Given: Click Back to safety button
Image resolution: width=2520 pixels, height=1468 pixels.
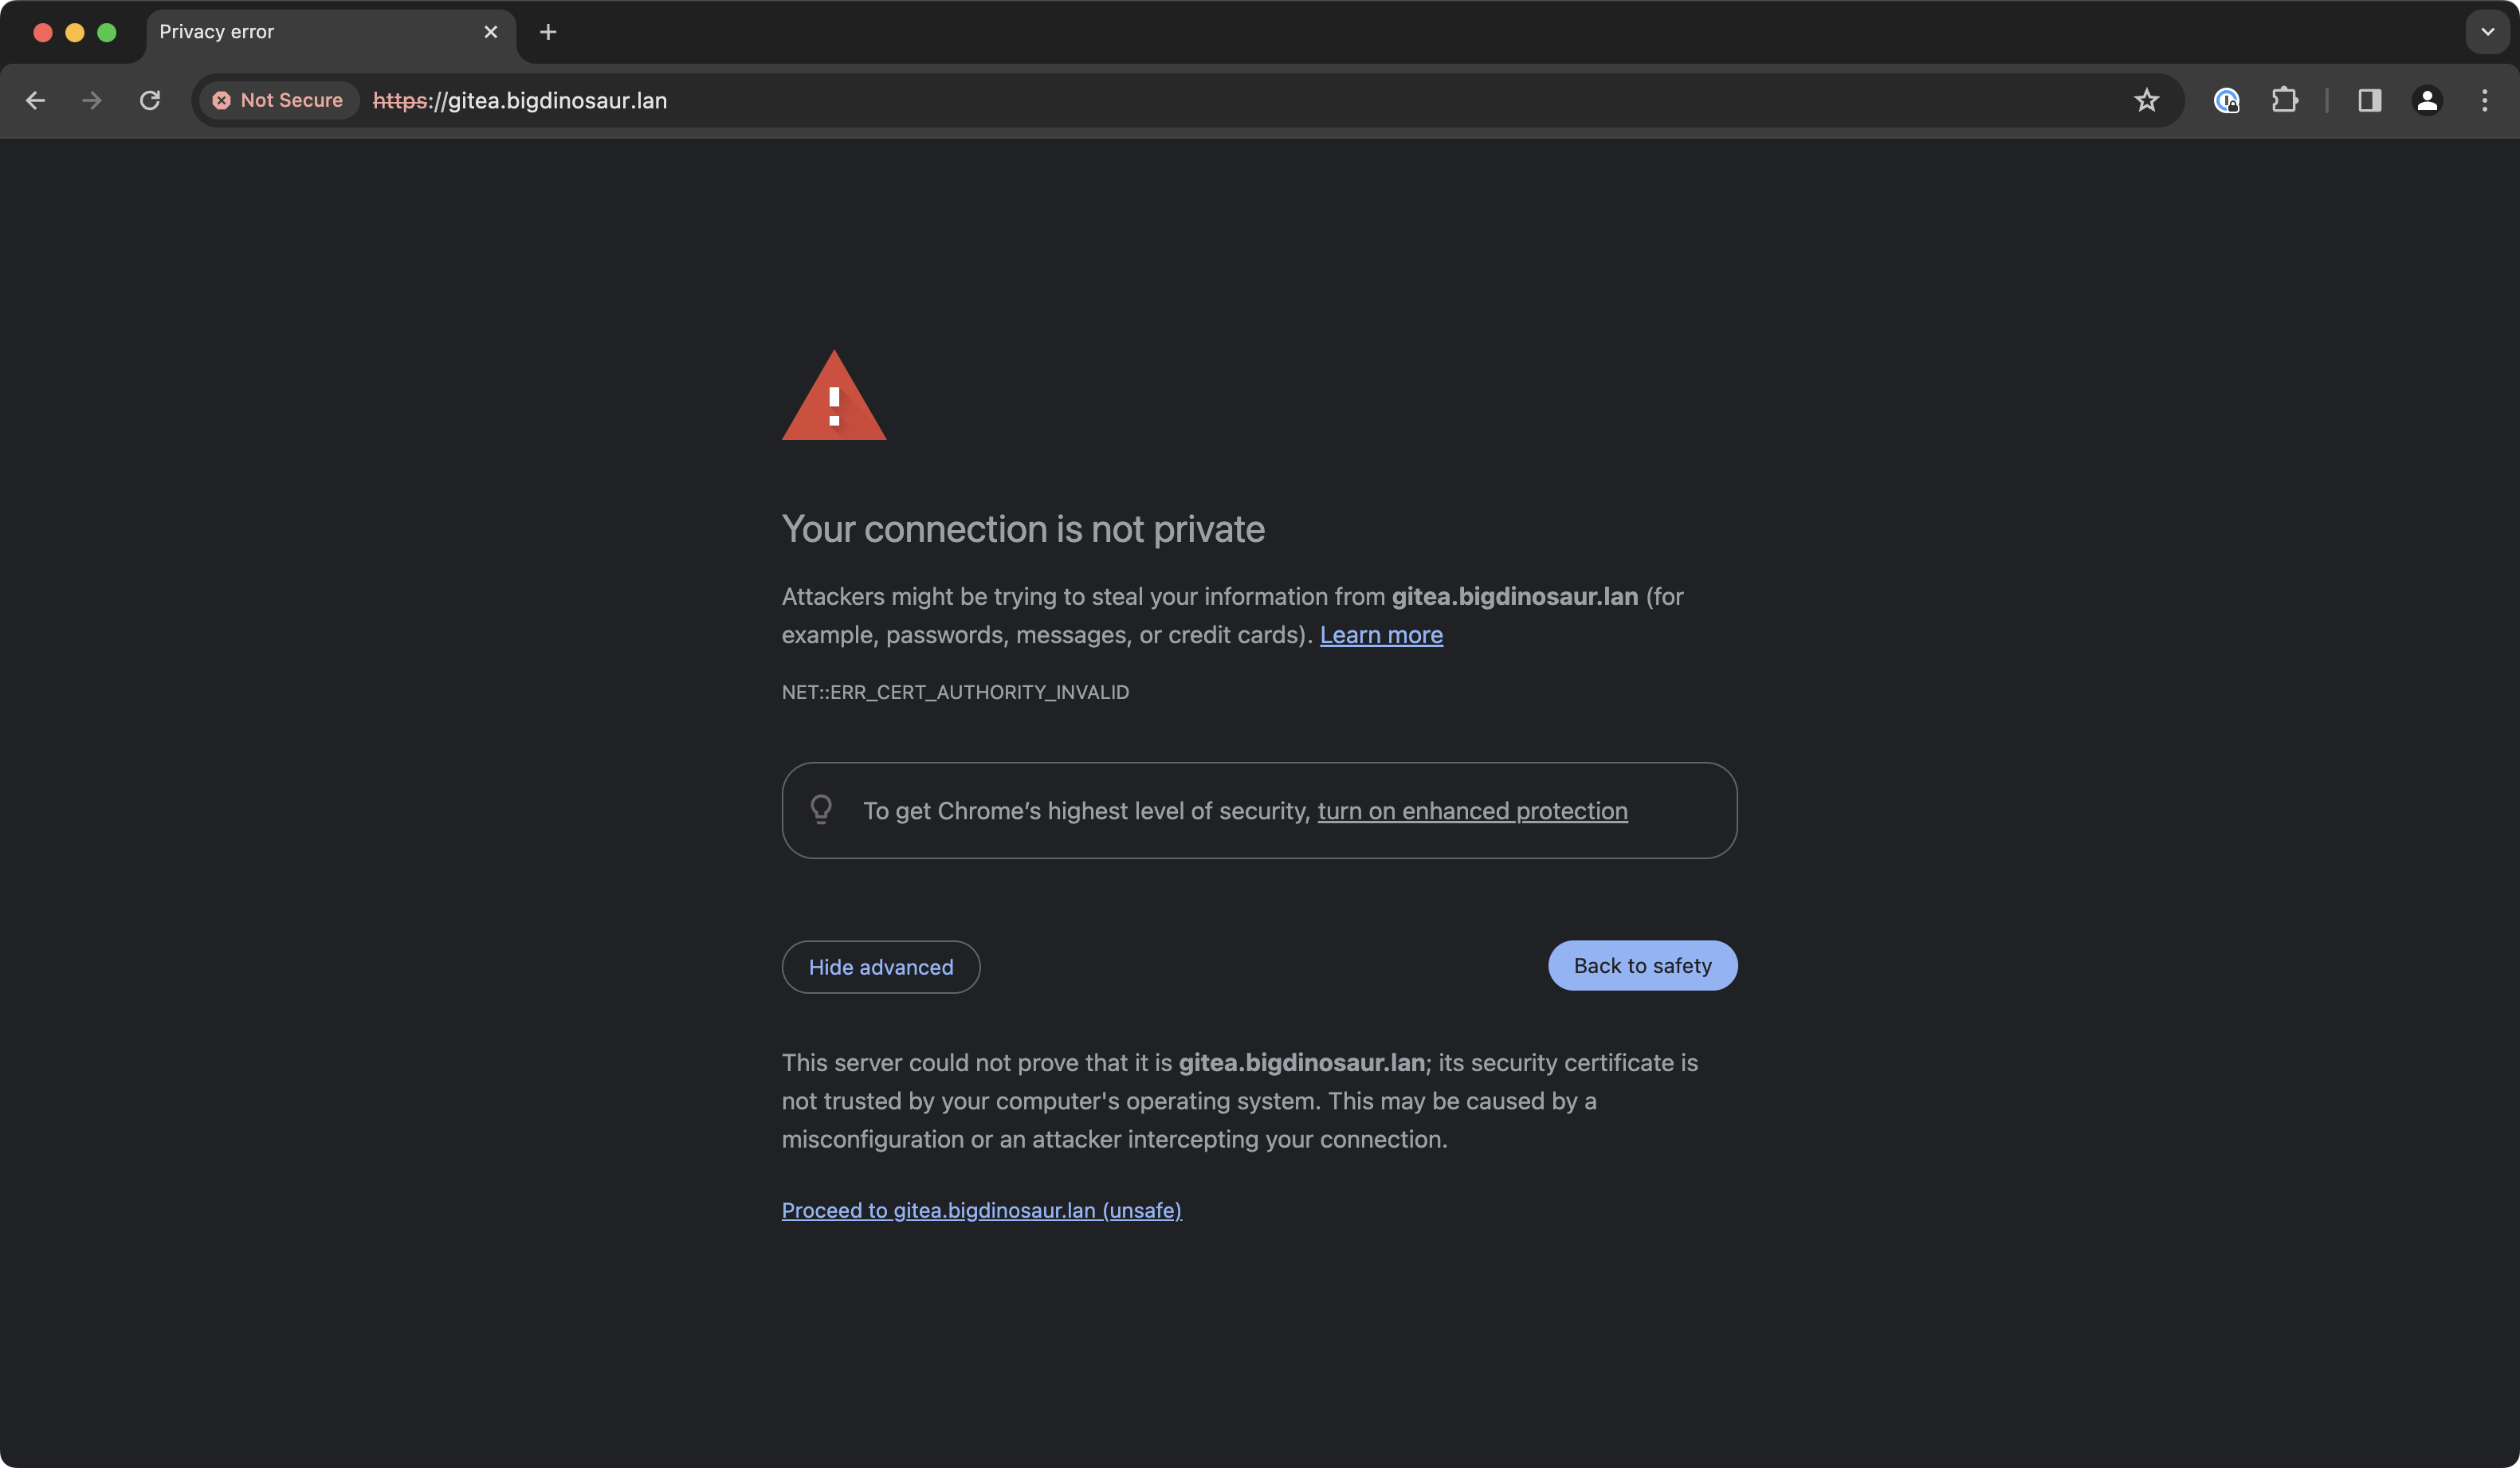Looking at the screenshot, I should click(1642, 965).
